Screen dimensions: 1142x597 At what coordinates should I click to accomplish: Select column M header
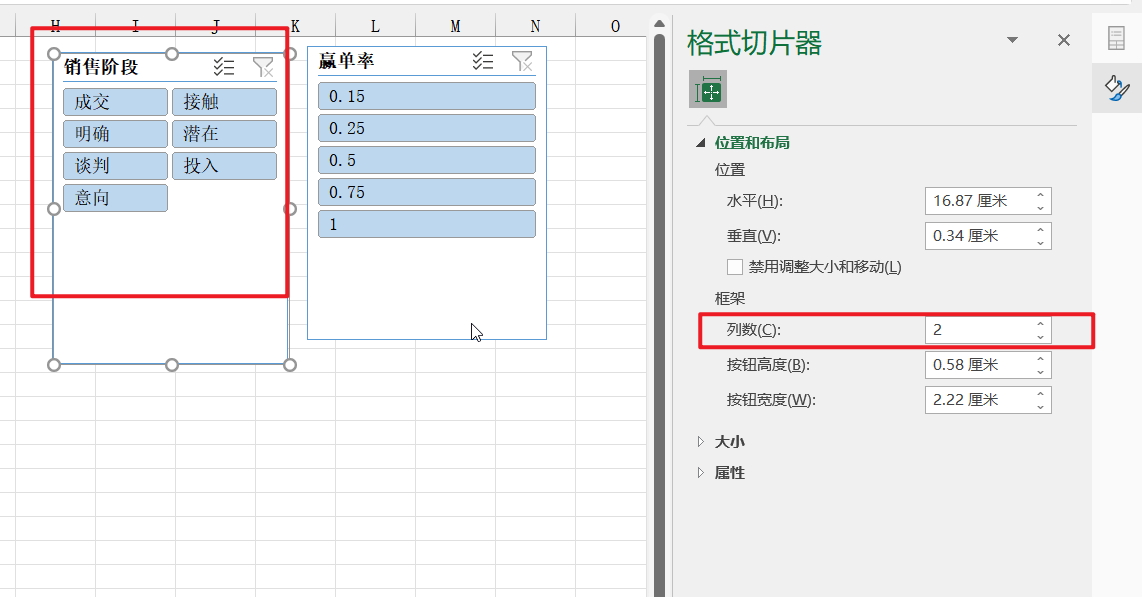(x=455, y=26)
